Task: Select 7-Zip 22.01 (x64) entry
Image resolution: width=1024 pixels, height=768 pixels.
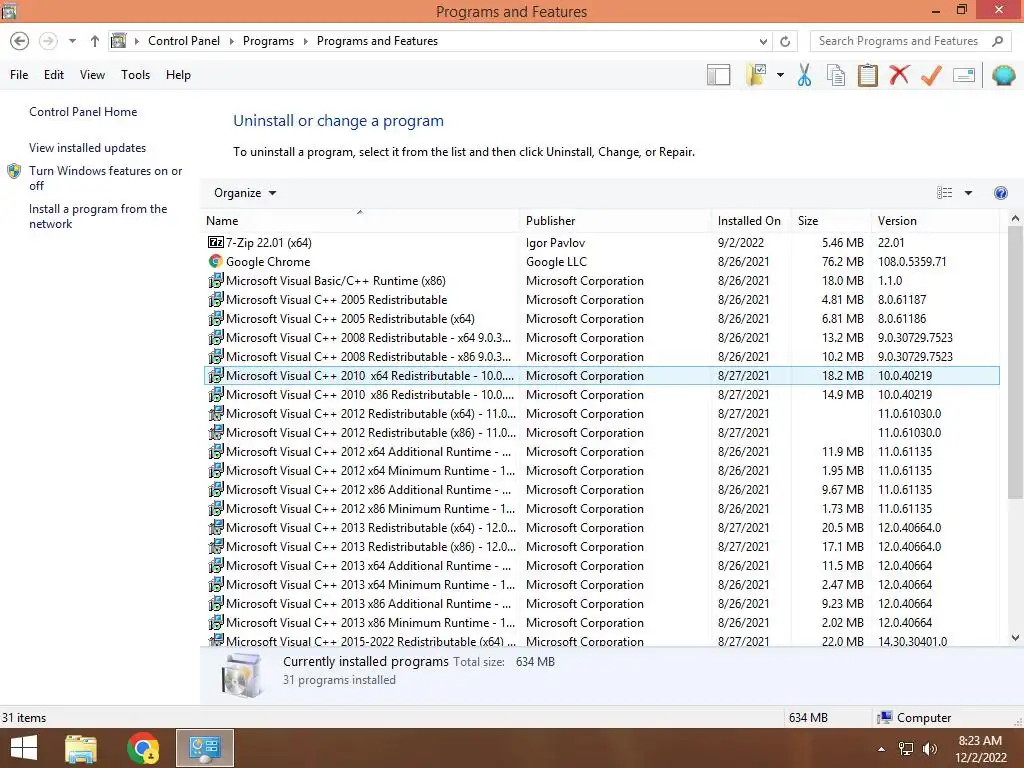Action: (x=602, y=243)
